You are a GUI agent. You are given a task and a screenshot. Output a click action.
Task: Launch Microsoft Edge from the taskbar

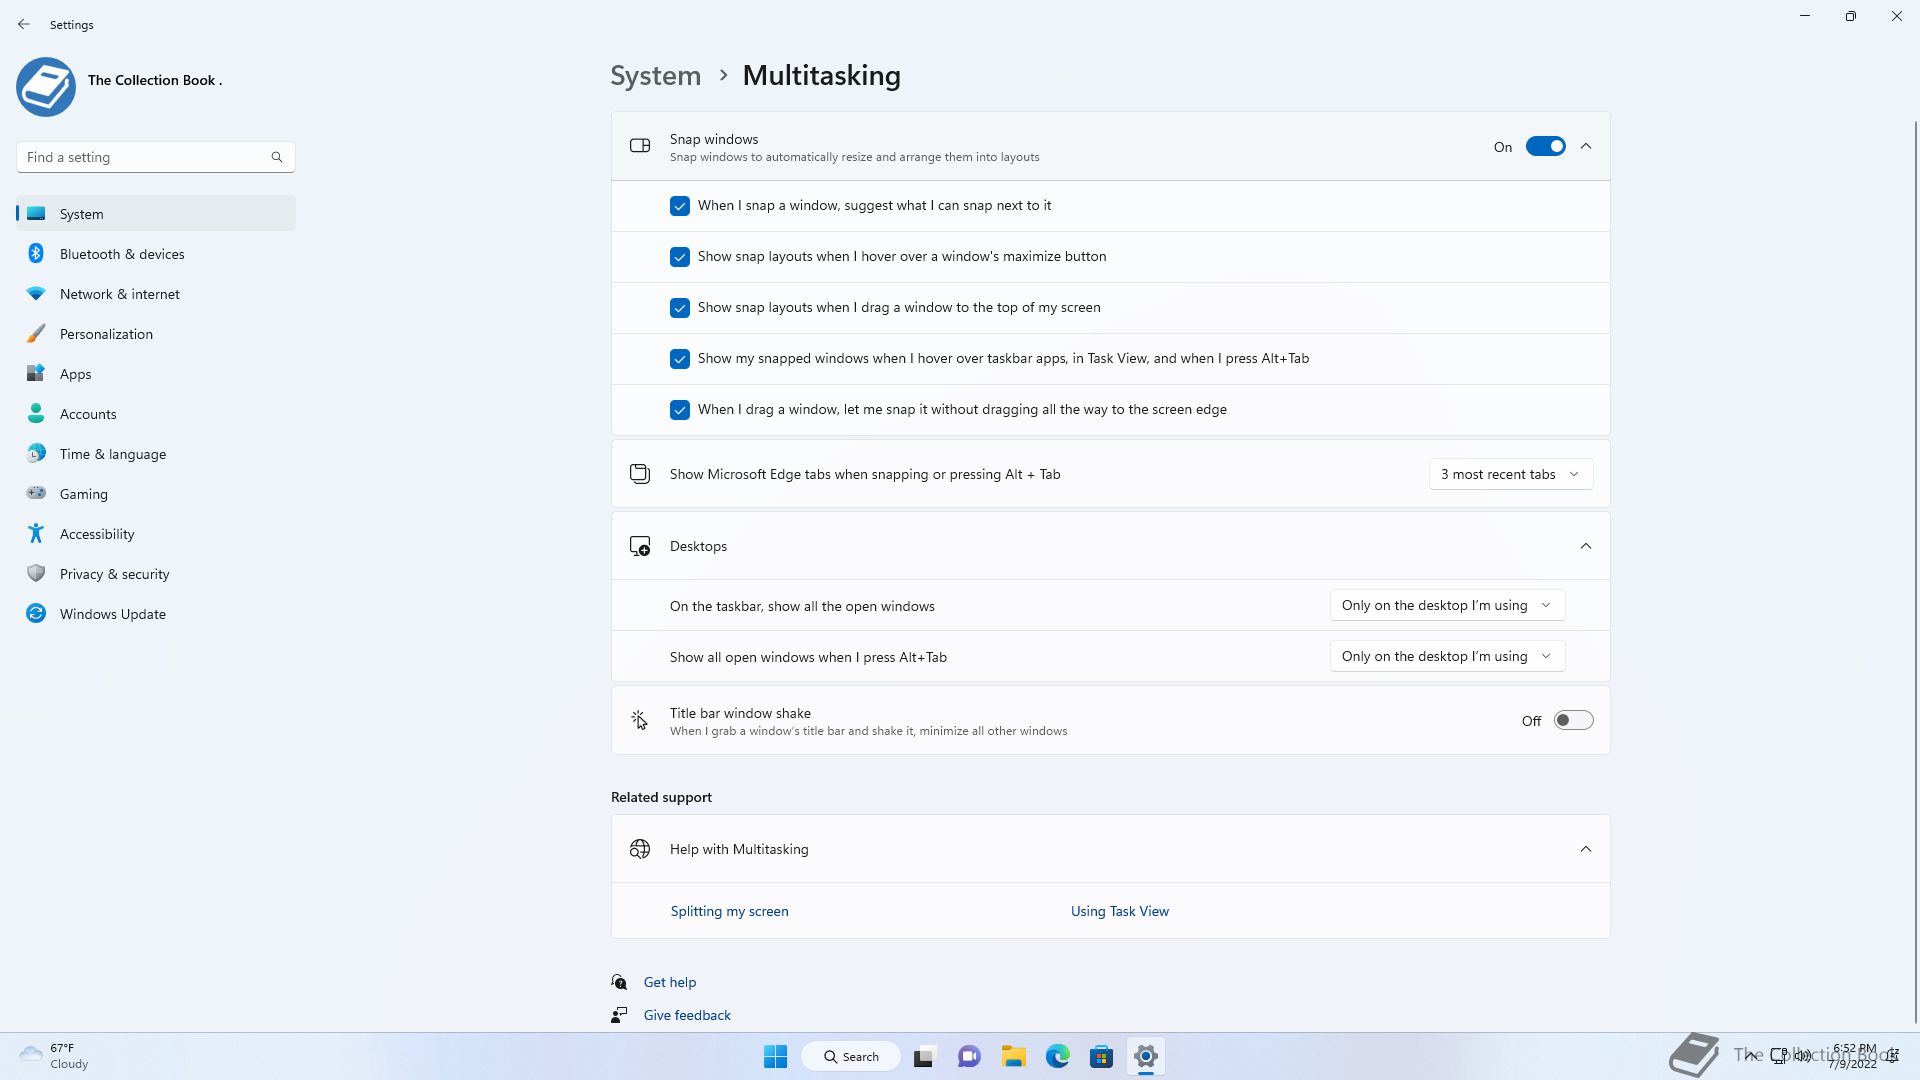1058,1057
